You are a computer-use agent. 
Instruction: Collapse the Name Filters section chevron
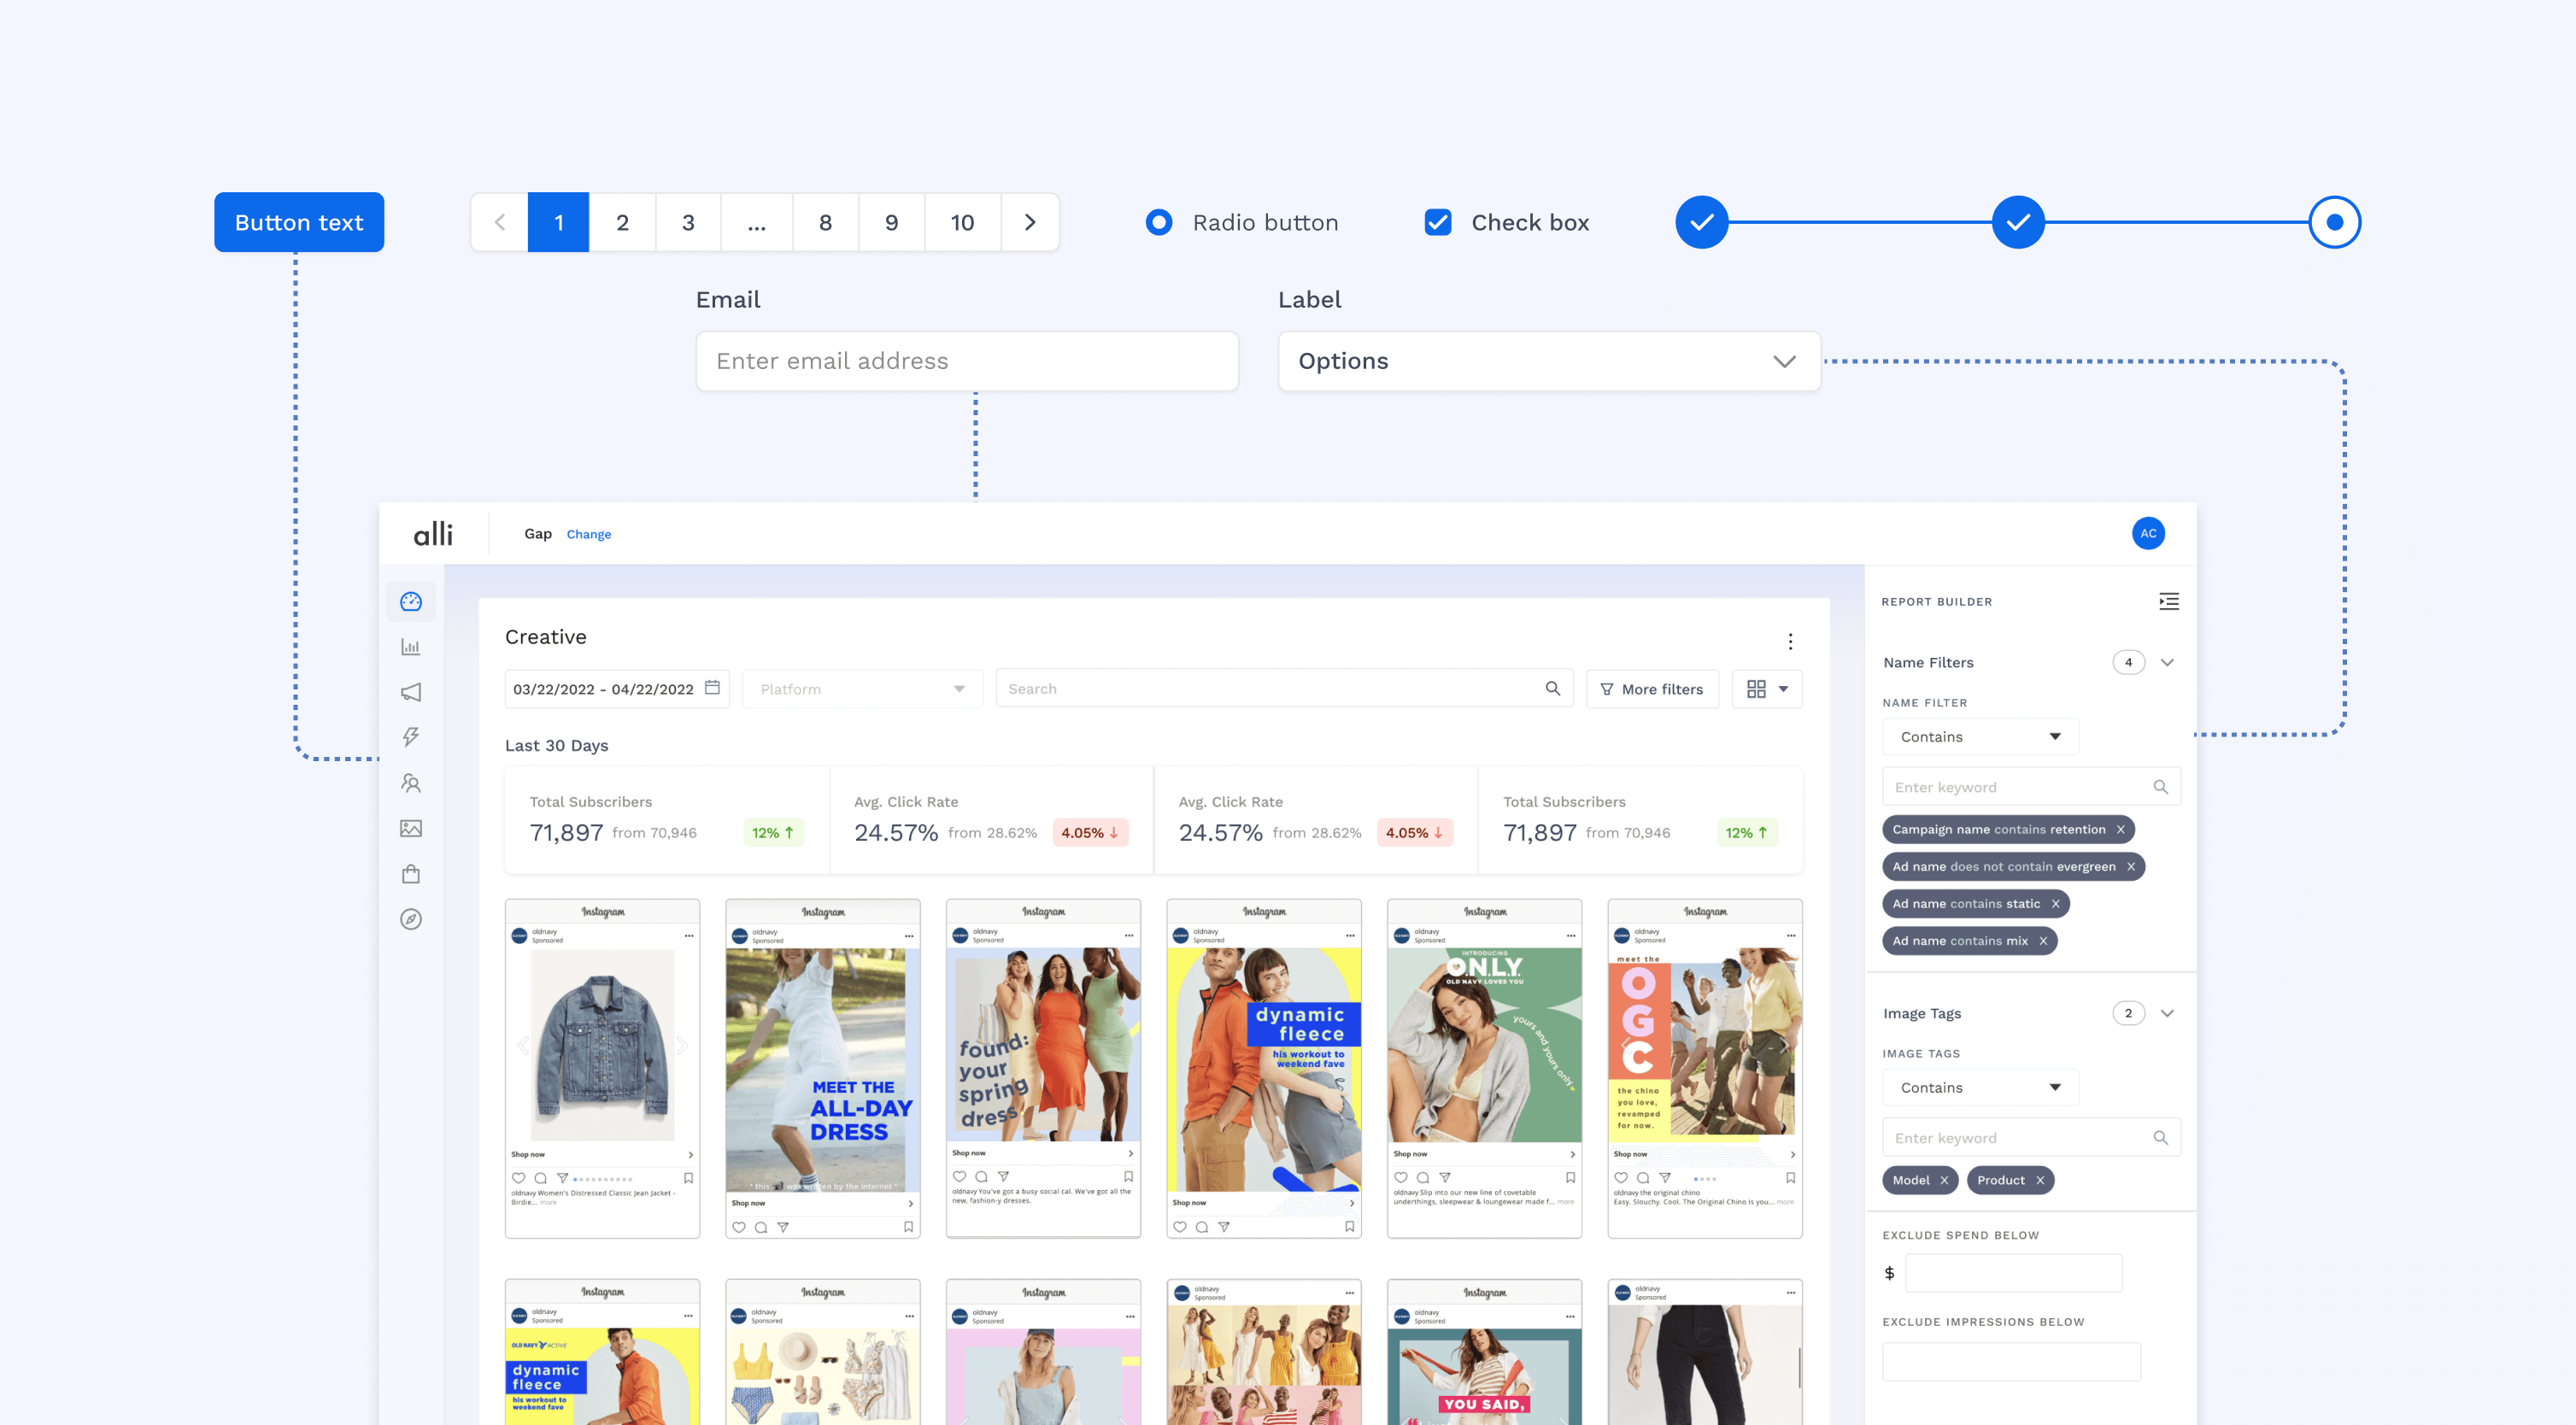[2167, 662]
